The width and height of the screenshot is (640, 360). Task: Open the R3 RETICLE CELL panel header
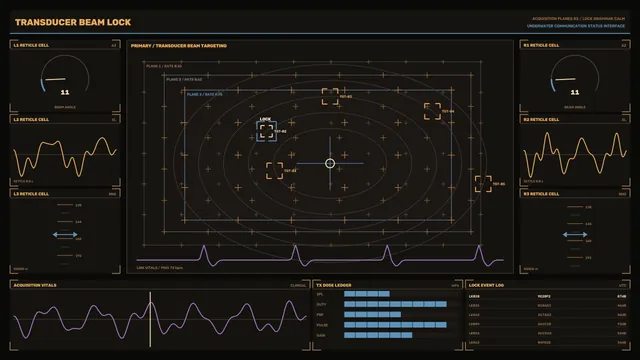pos(575,194)
